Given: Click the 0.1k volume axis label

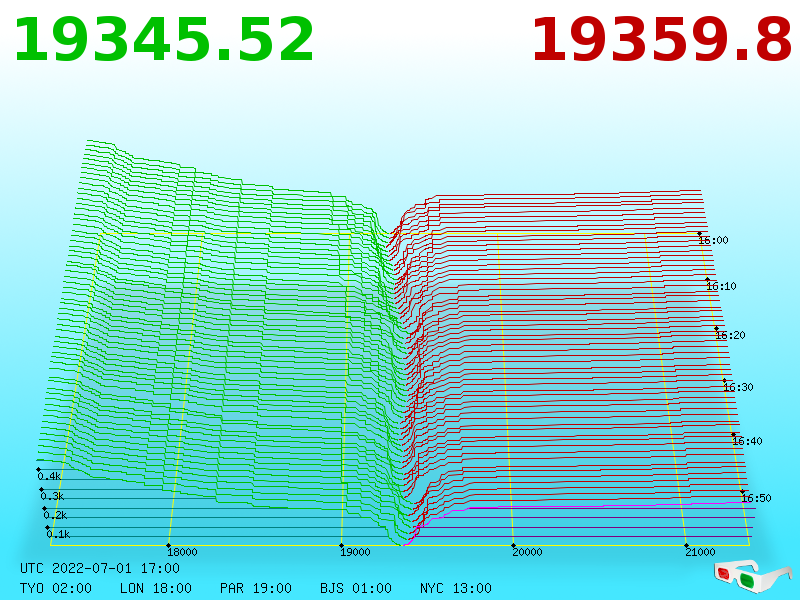Looking at the screenshot, I should coord(58,534).
